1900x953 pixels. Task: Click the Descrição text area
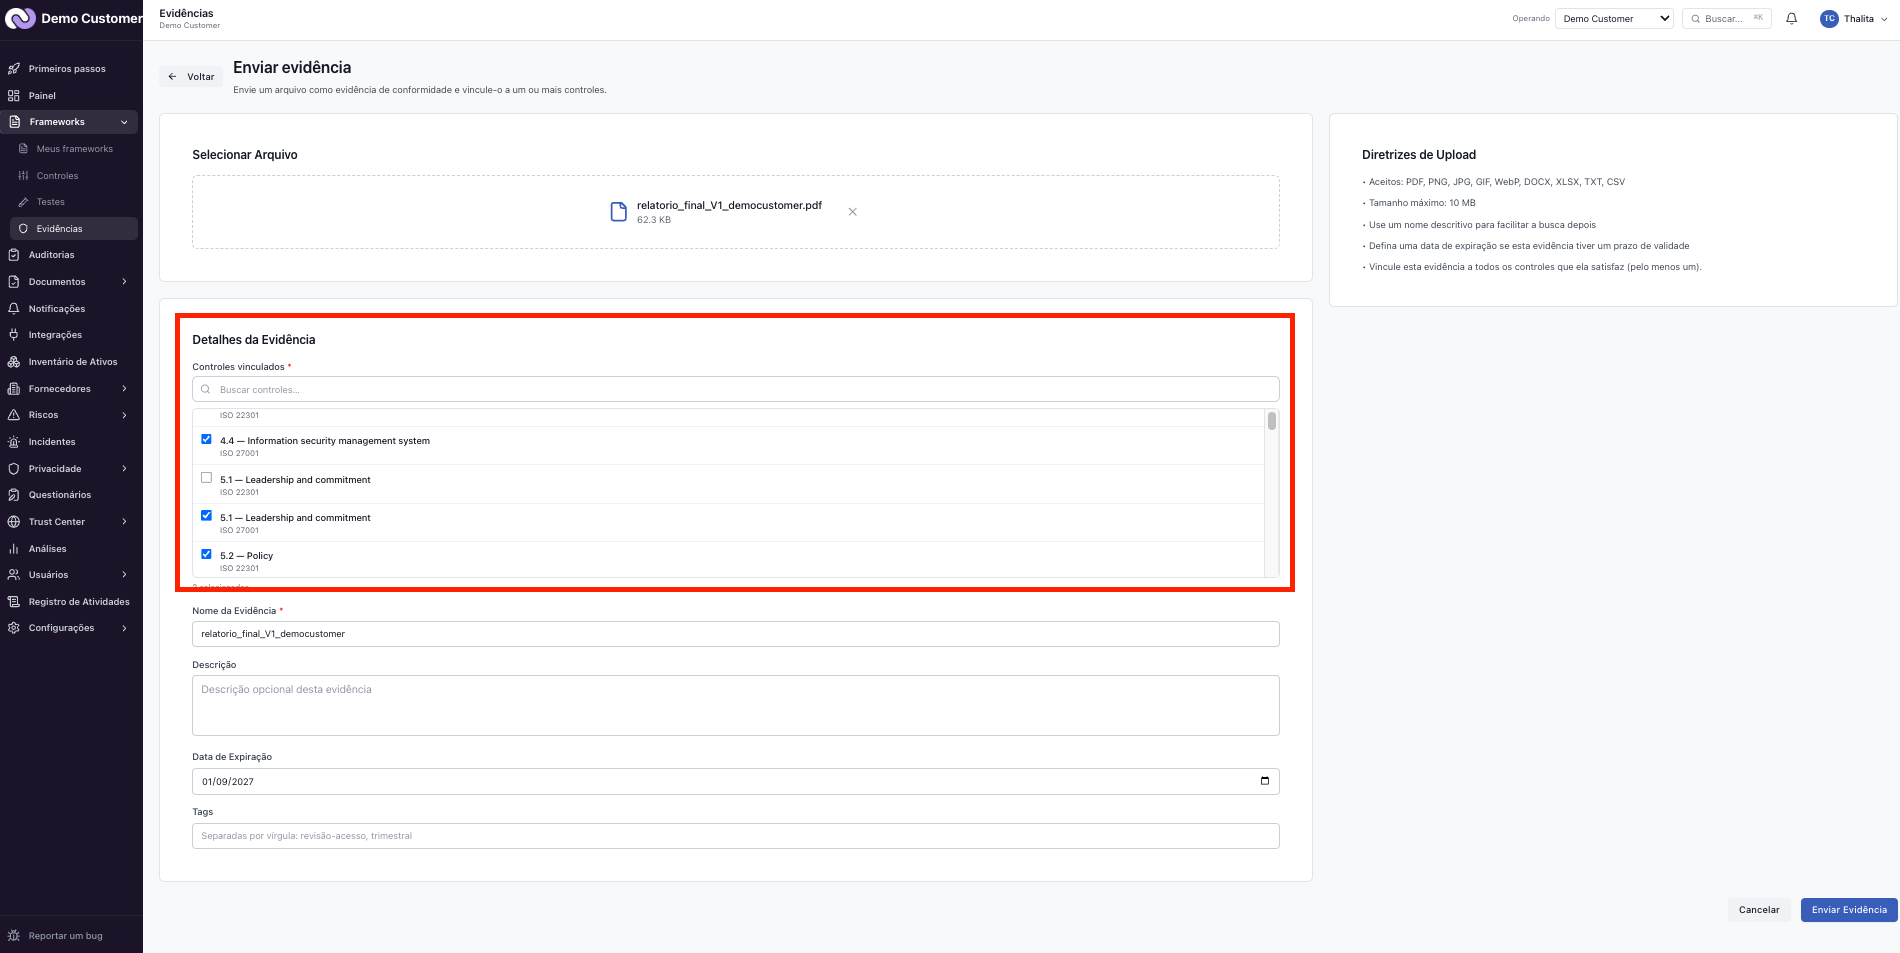(x=736, y=706)
